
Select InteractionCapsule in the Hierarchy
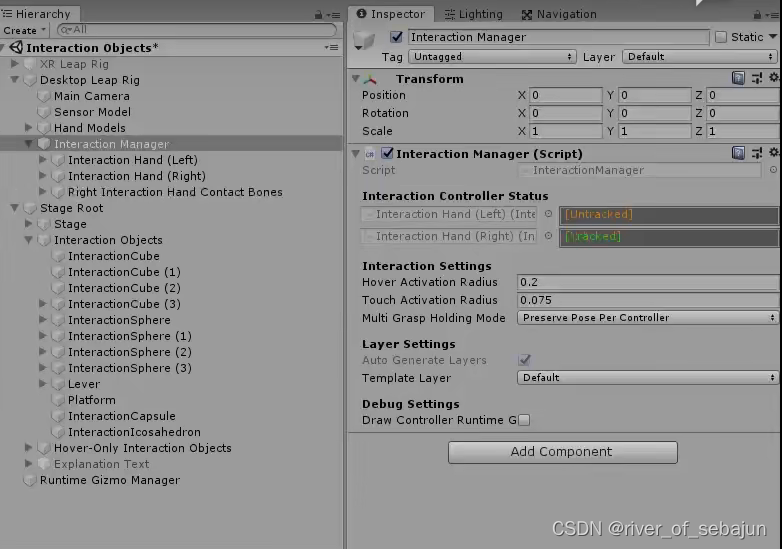[122, 416]
